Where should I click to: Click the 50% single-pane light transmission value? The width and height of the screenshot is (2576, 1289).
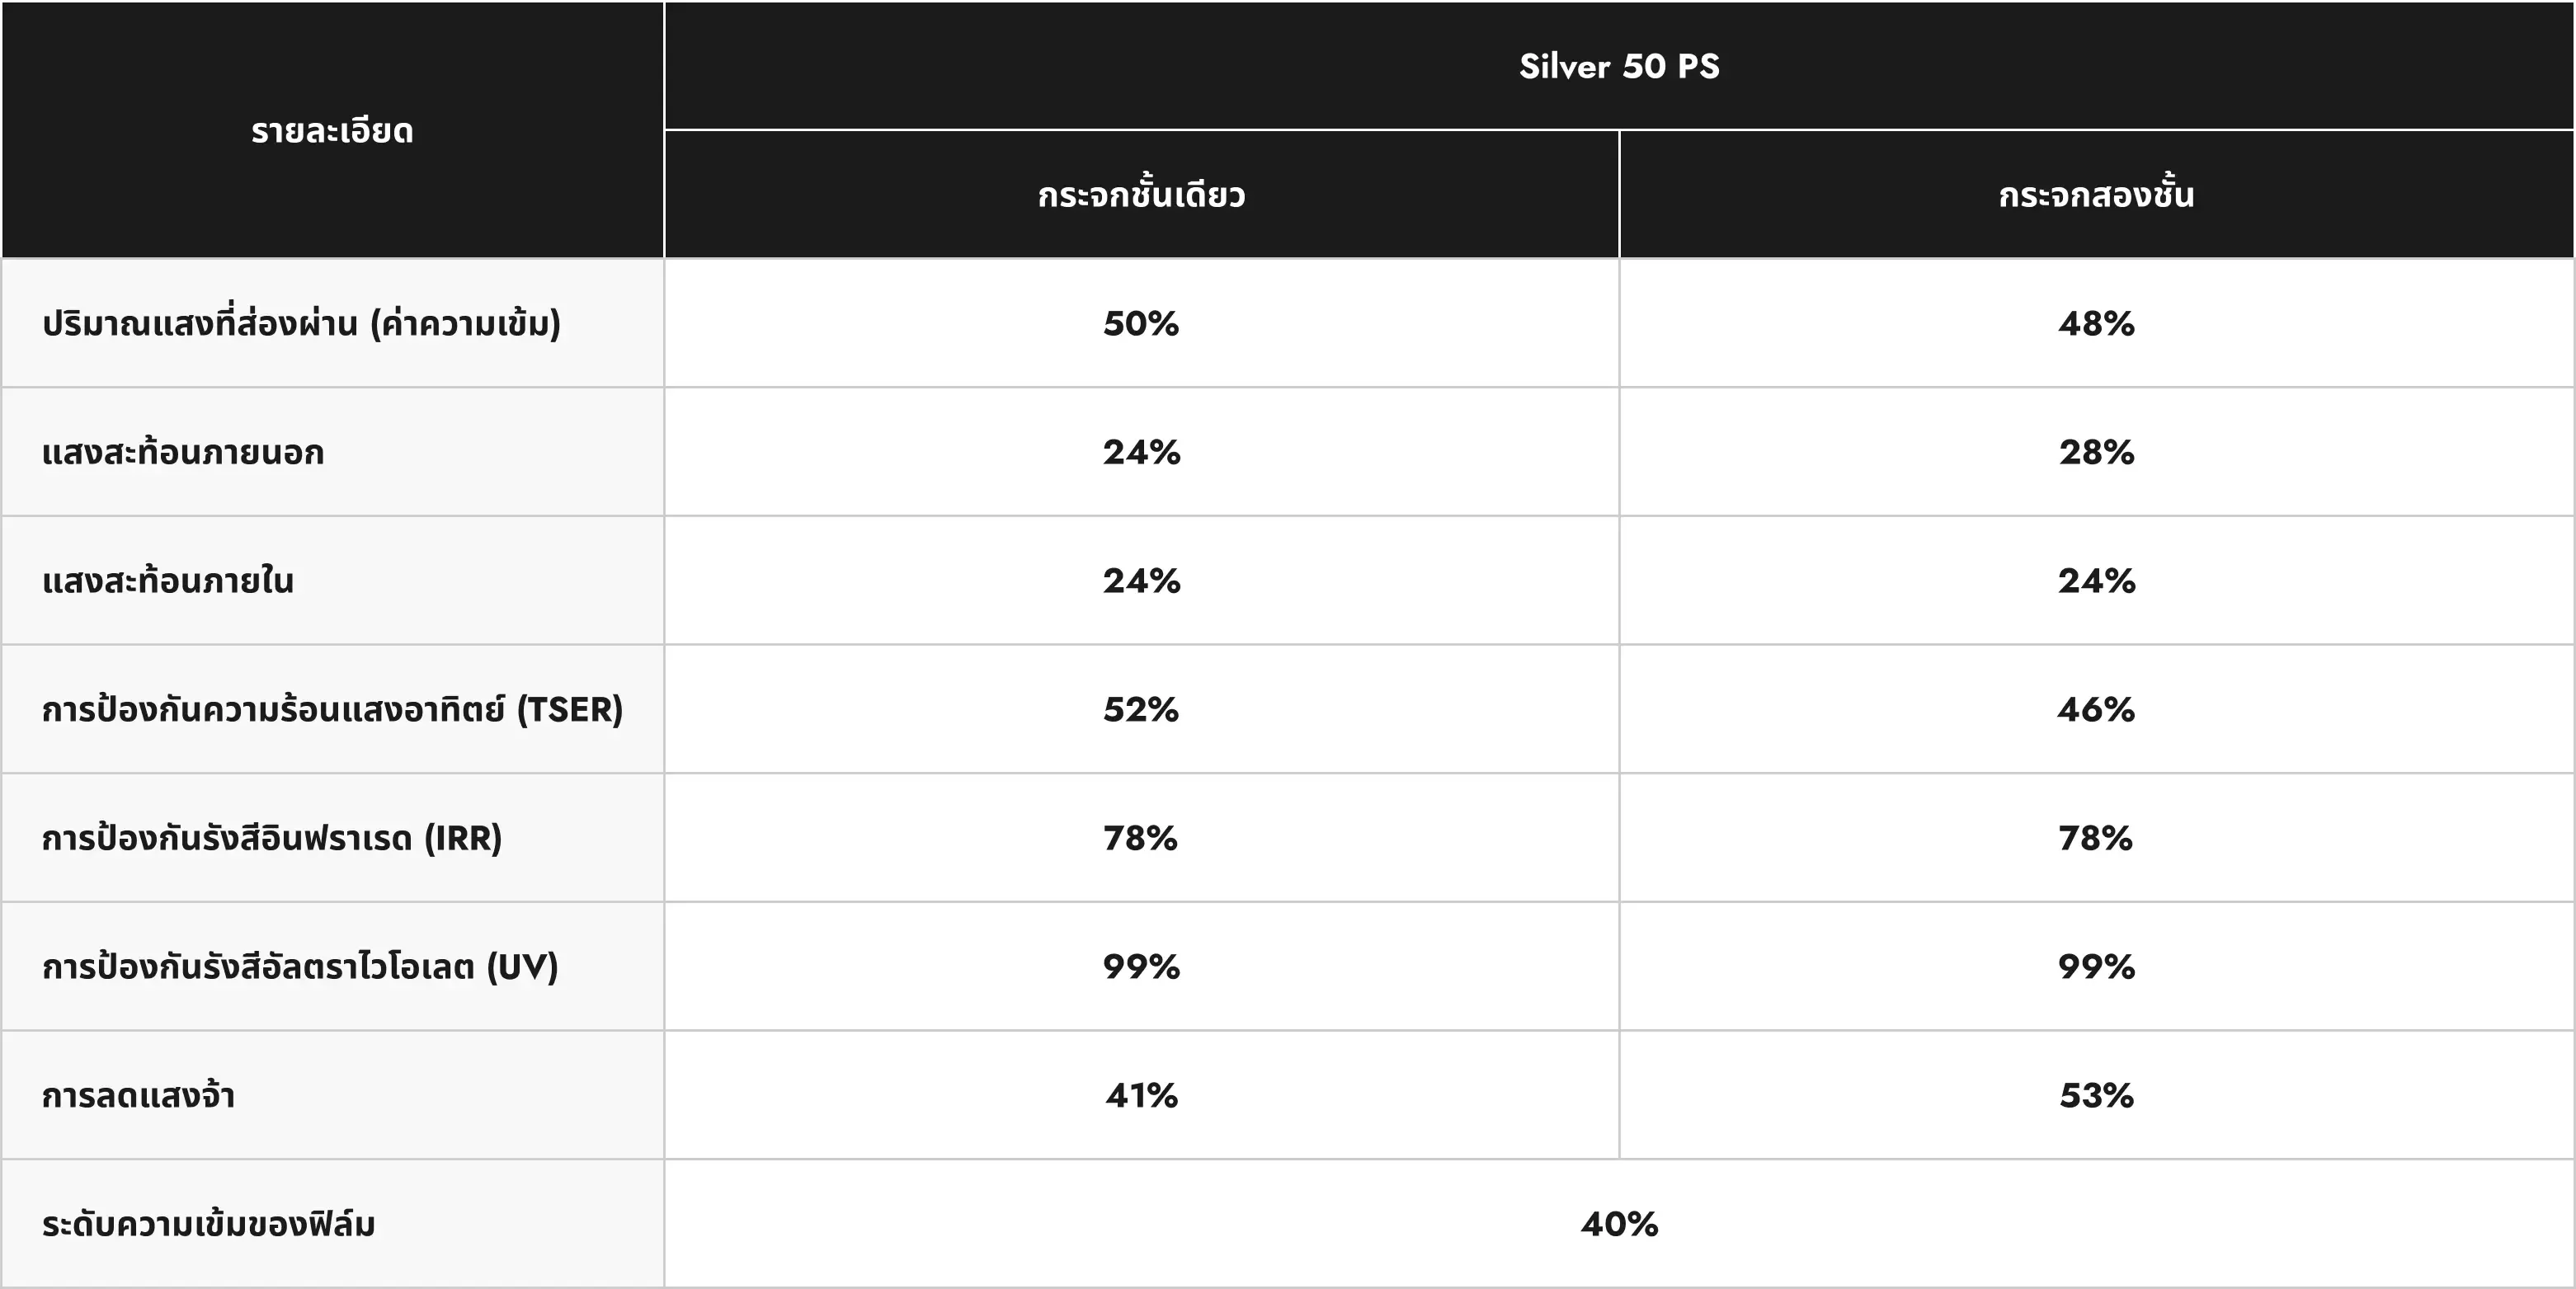pyautogui.click(x=1141, y=323)
